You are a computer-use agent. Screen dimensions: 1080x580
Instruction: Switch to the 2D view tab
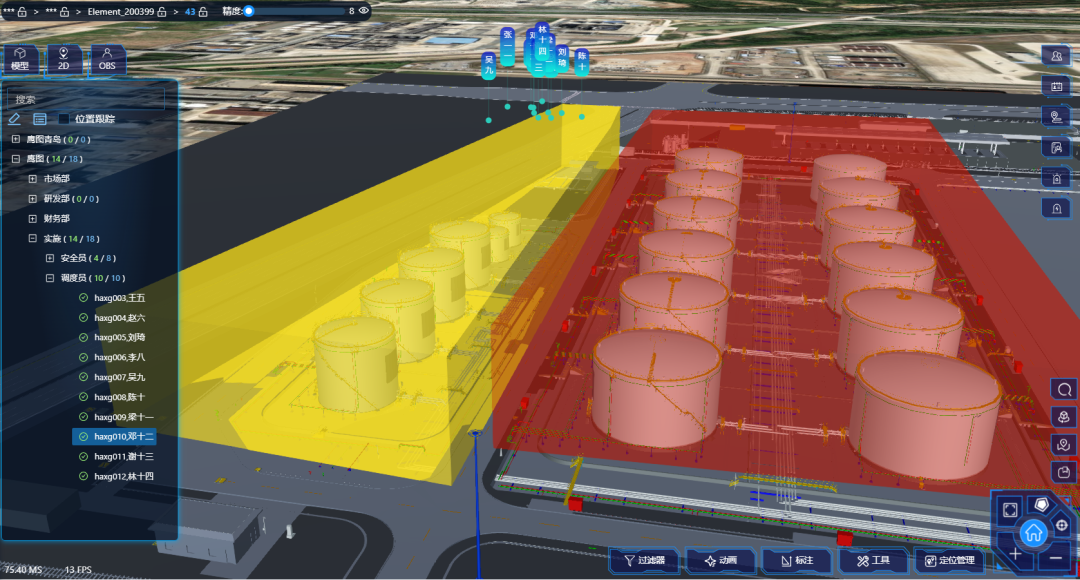[64, 60]
